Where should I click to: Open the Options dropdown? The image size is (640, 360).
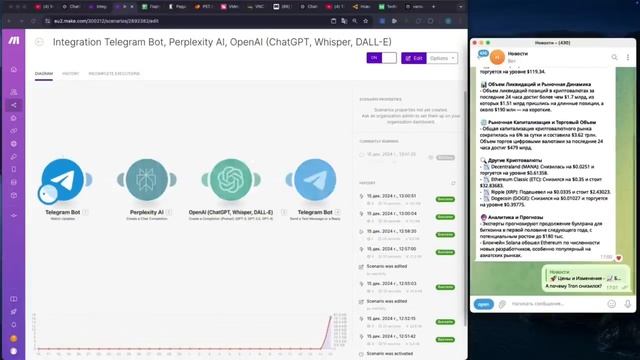click(442, 58)
